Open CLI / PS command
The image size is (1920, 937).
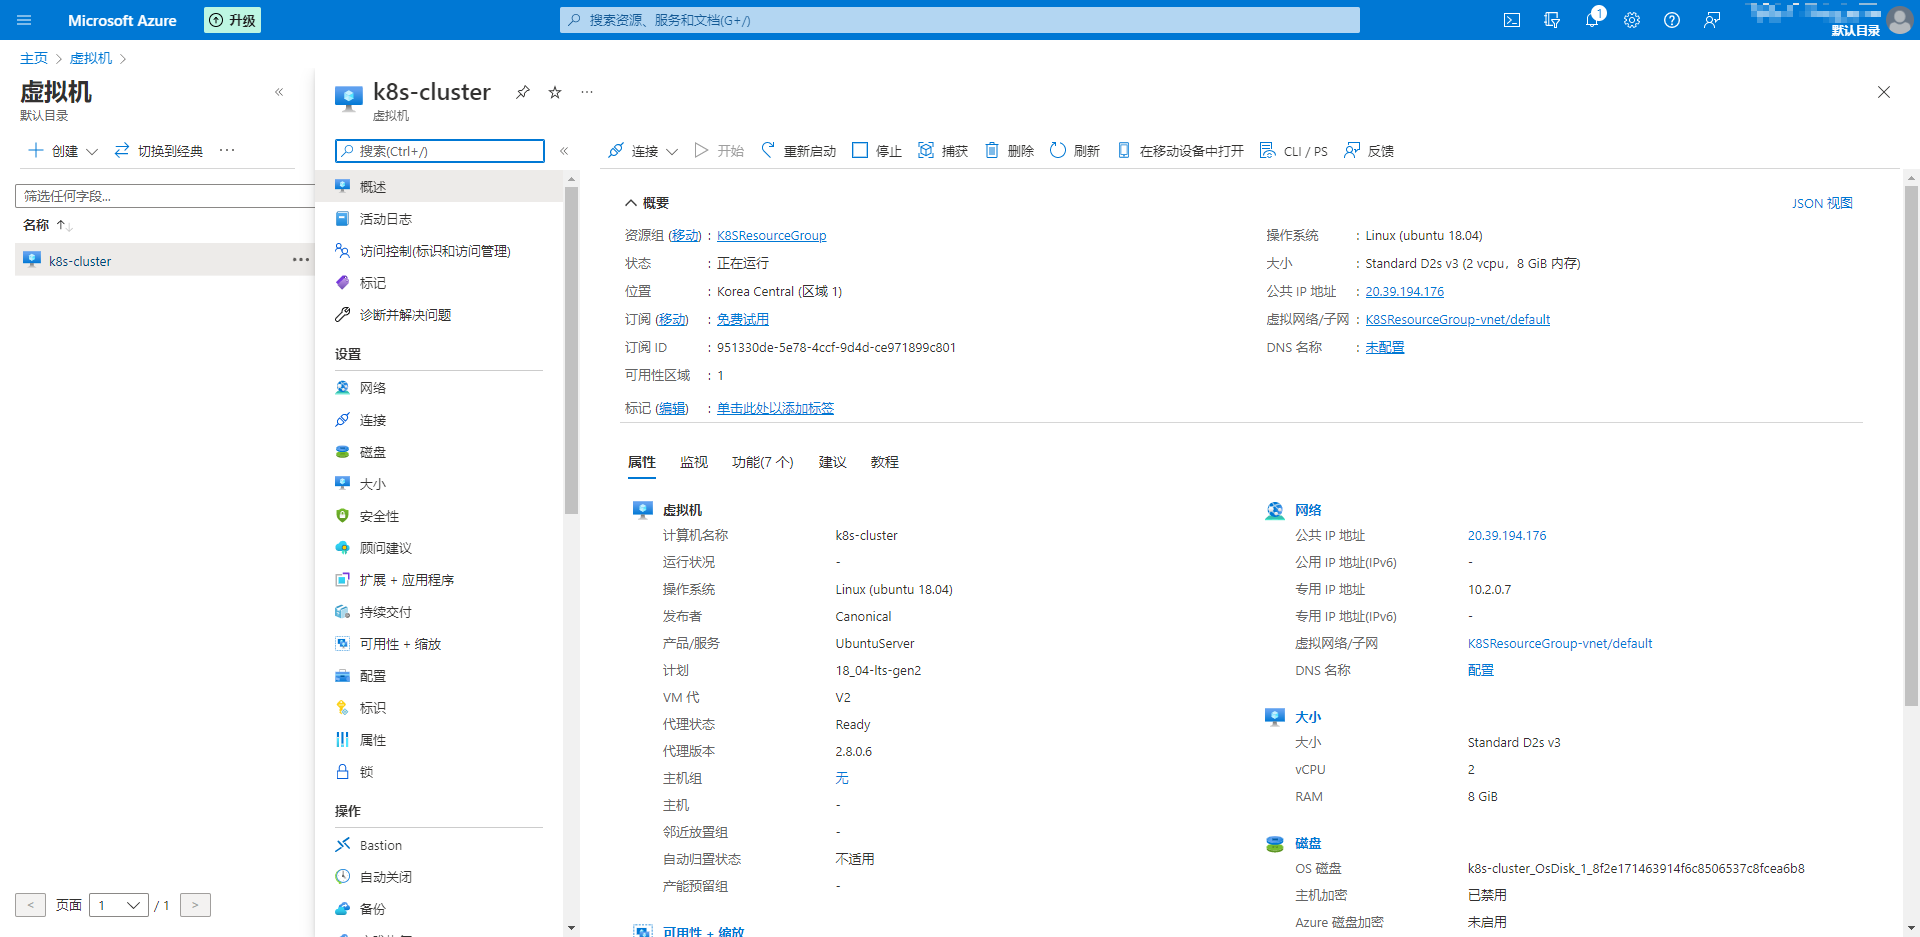pyautogui.click(x=1294, y=151)
